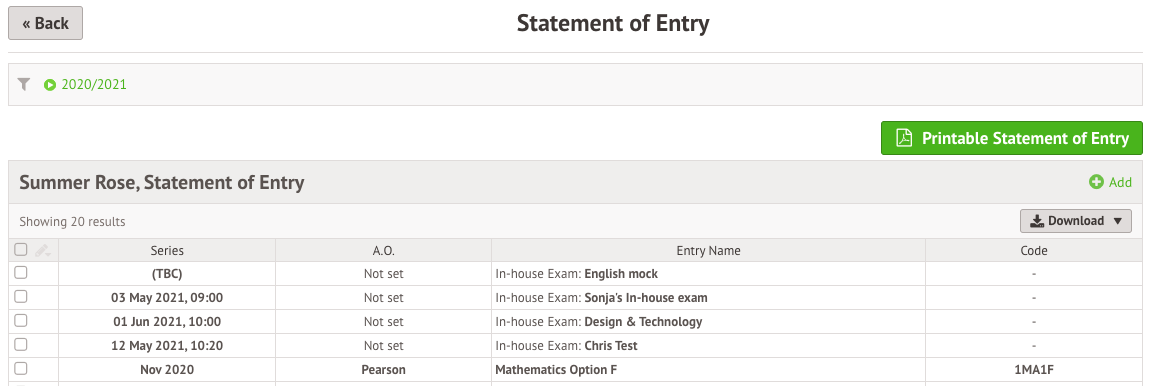Click the Entry Name column header
1150x386 pixels.
pos(708,250)
